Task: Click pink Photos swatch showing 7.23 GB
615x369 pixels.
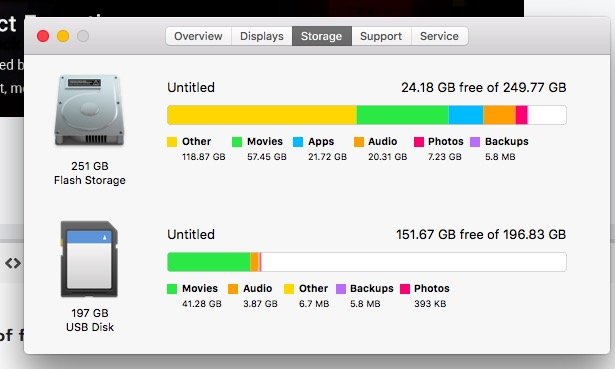Action: click(x=418, y=142)
